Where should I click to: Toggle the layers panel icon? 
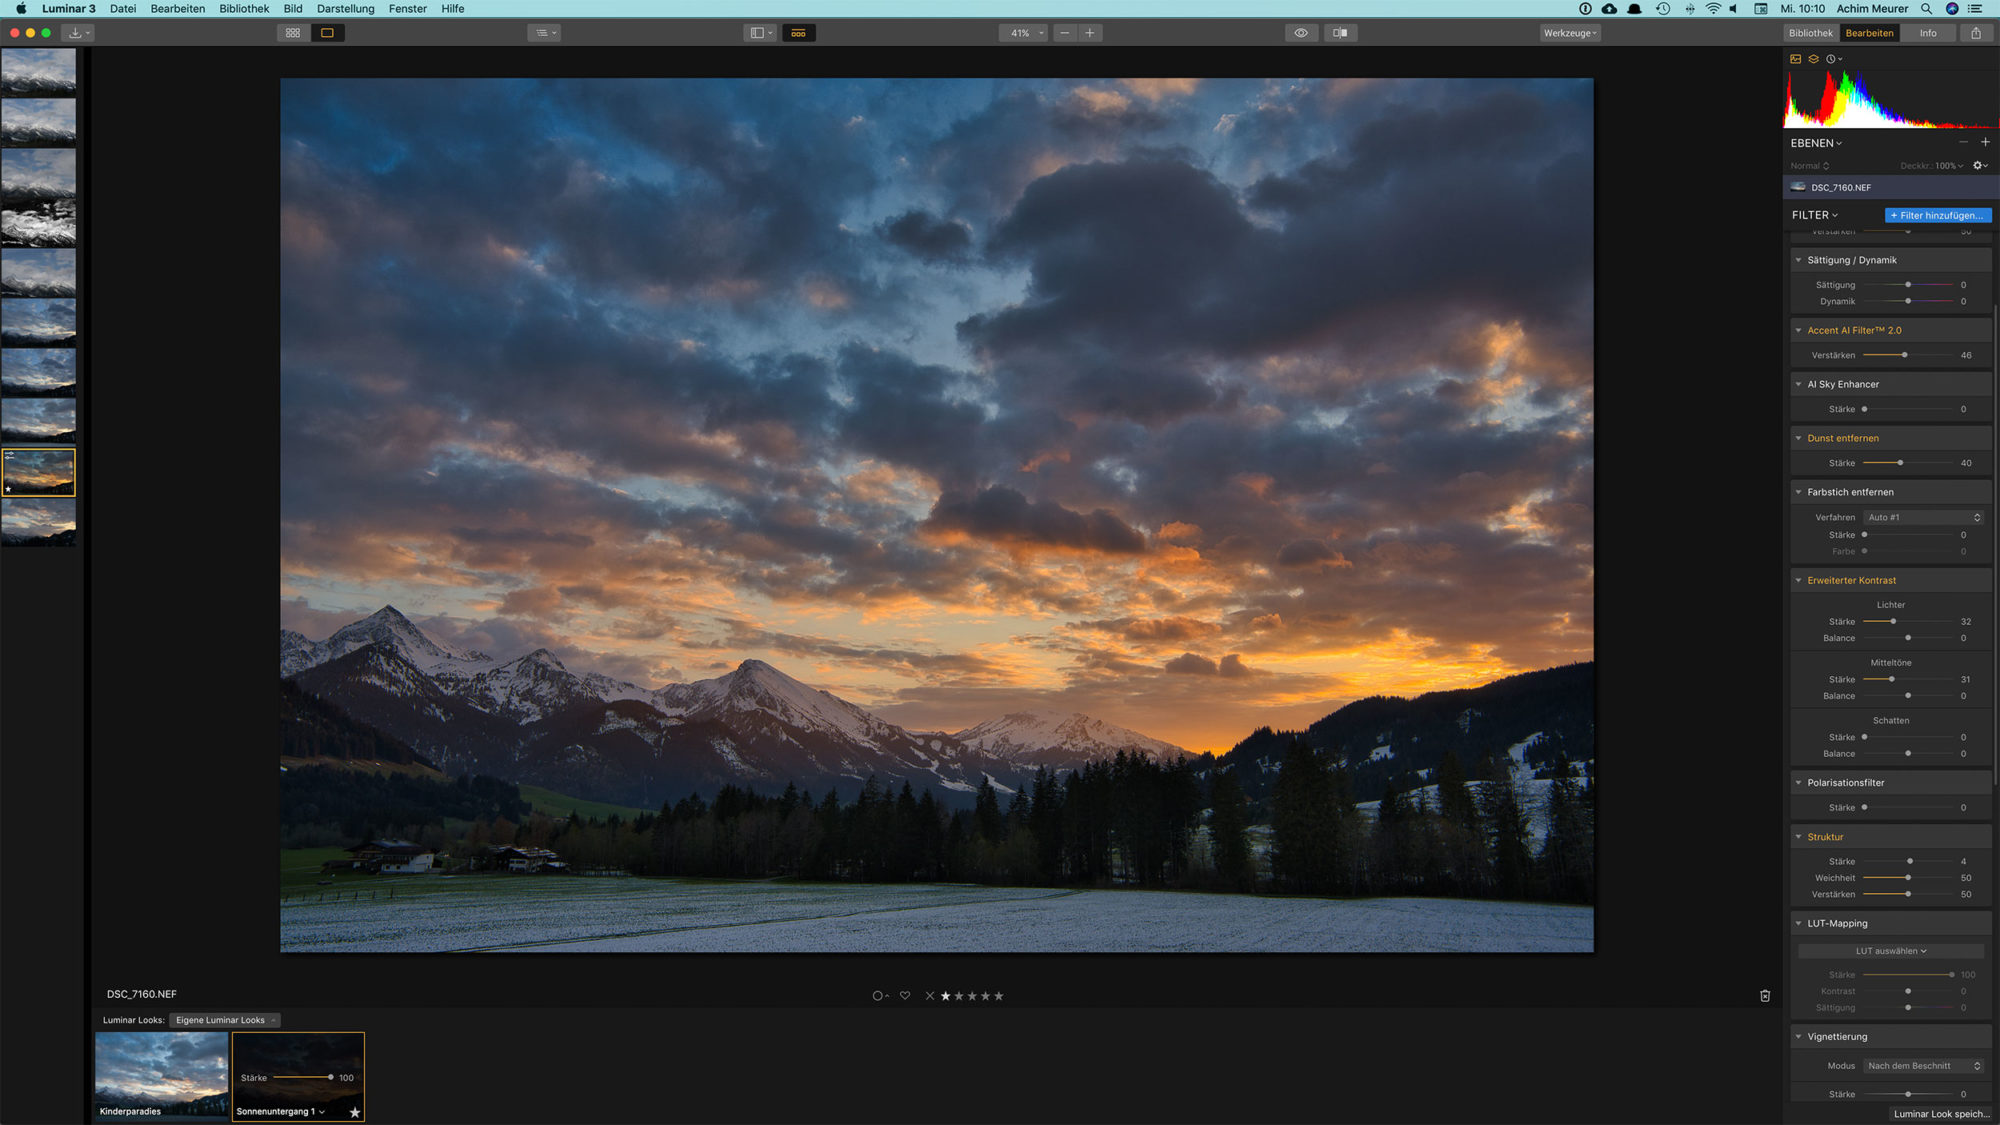pos(1813,59)
